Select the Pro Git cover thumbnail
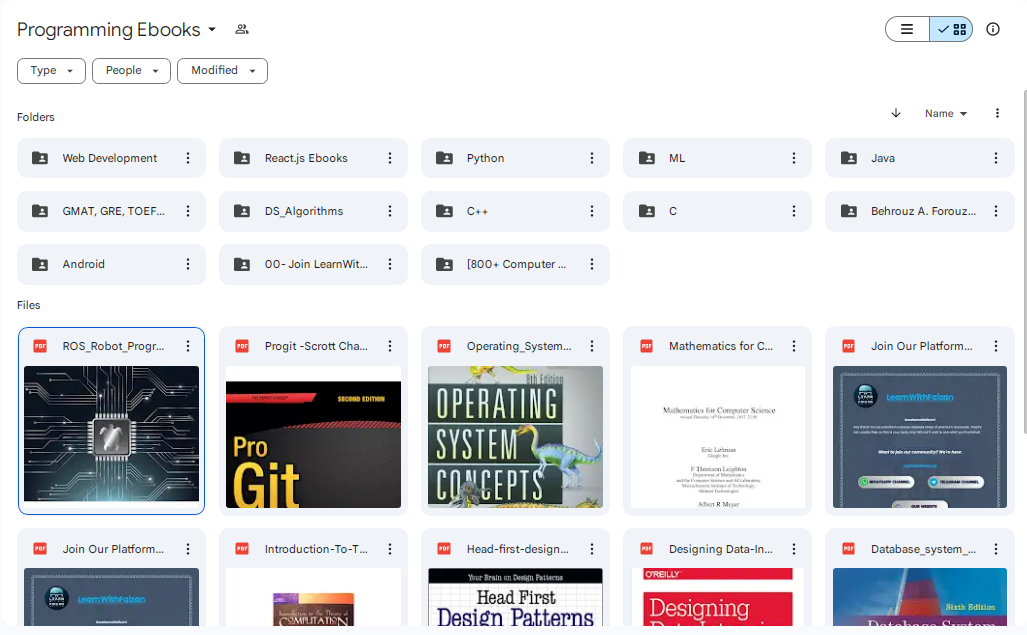The width and height of the screenshot is (1027, 635). (313, 437)
